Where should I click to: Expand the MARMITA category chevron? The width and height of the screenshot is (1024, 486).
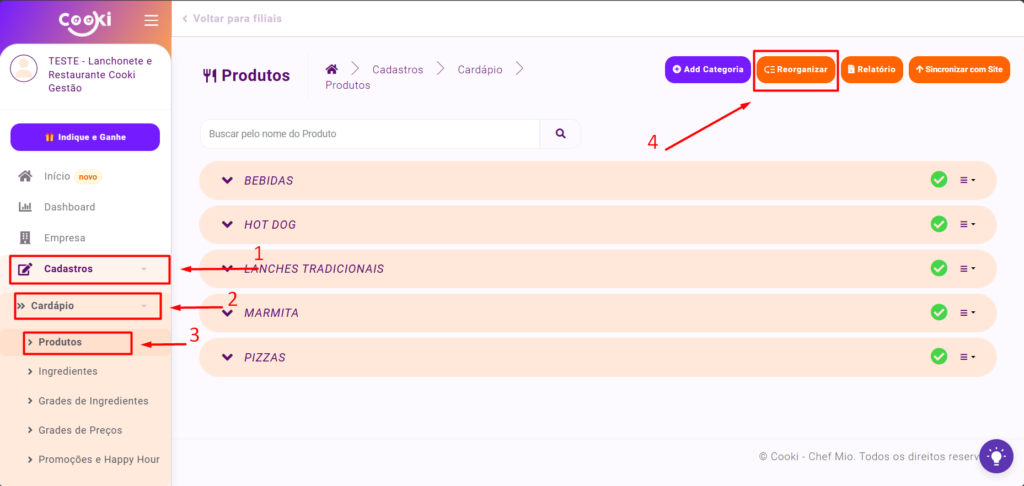pyautogui.click(x=227, y=313)
